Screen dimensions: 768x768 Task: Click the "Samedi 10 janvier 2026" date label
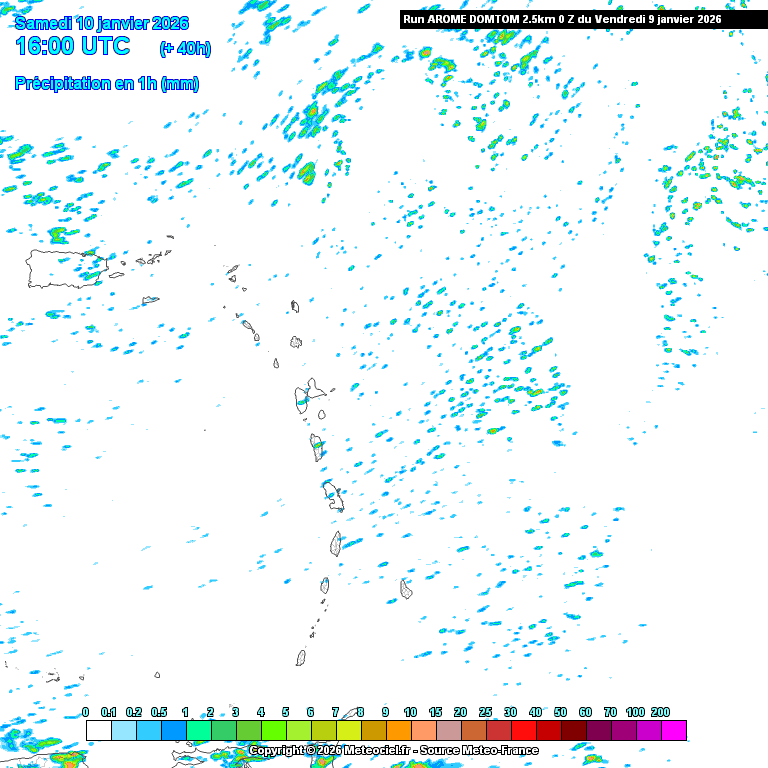pos(101,23)
